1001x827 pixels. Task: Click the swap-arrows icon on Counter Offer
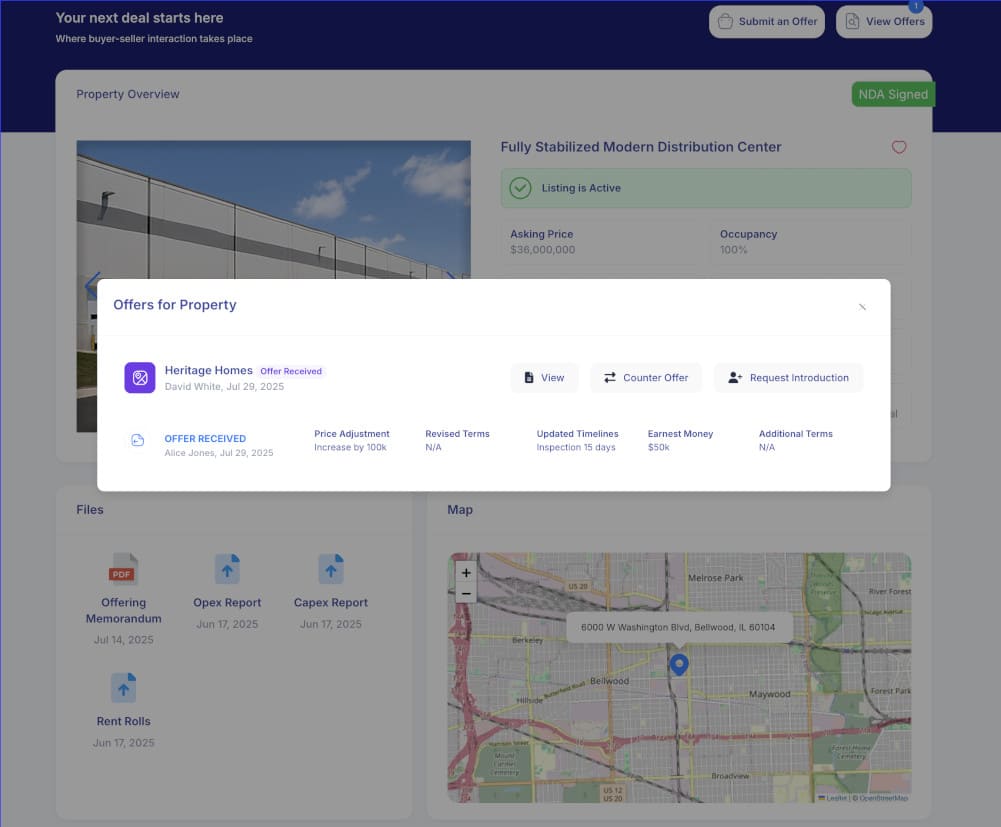[x=608, y=377]
